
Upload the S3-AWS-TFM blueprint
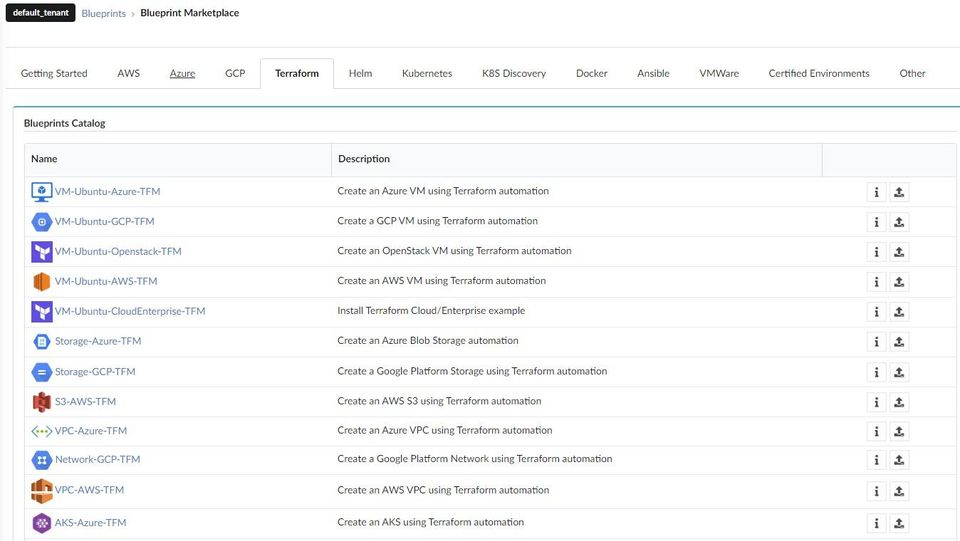coord(899,402)
